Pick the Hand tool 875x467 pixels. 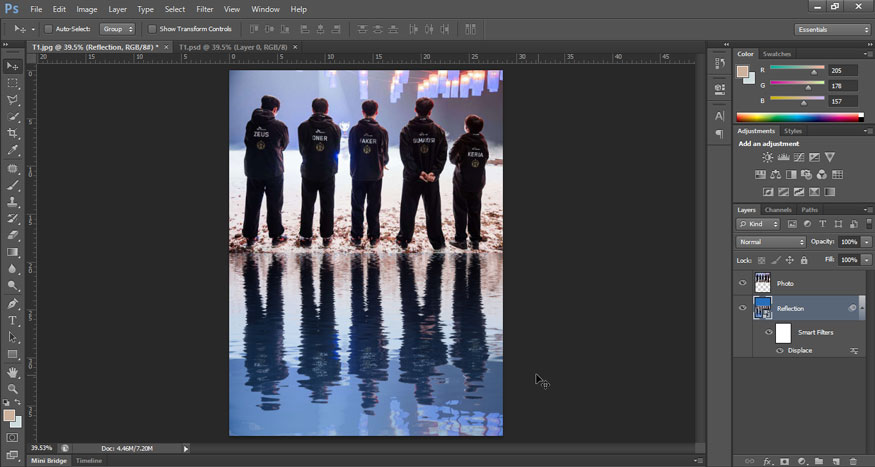(13, 372)
